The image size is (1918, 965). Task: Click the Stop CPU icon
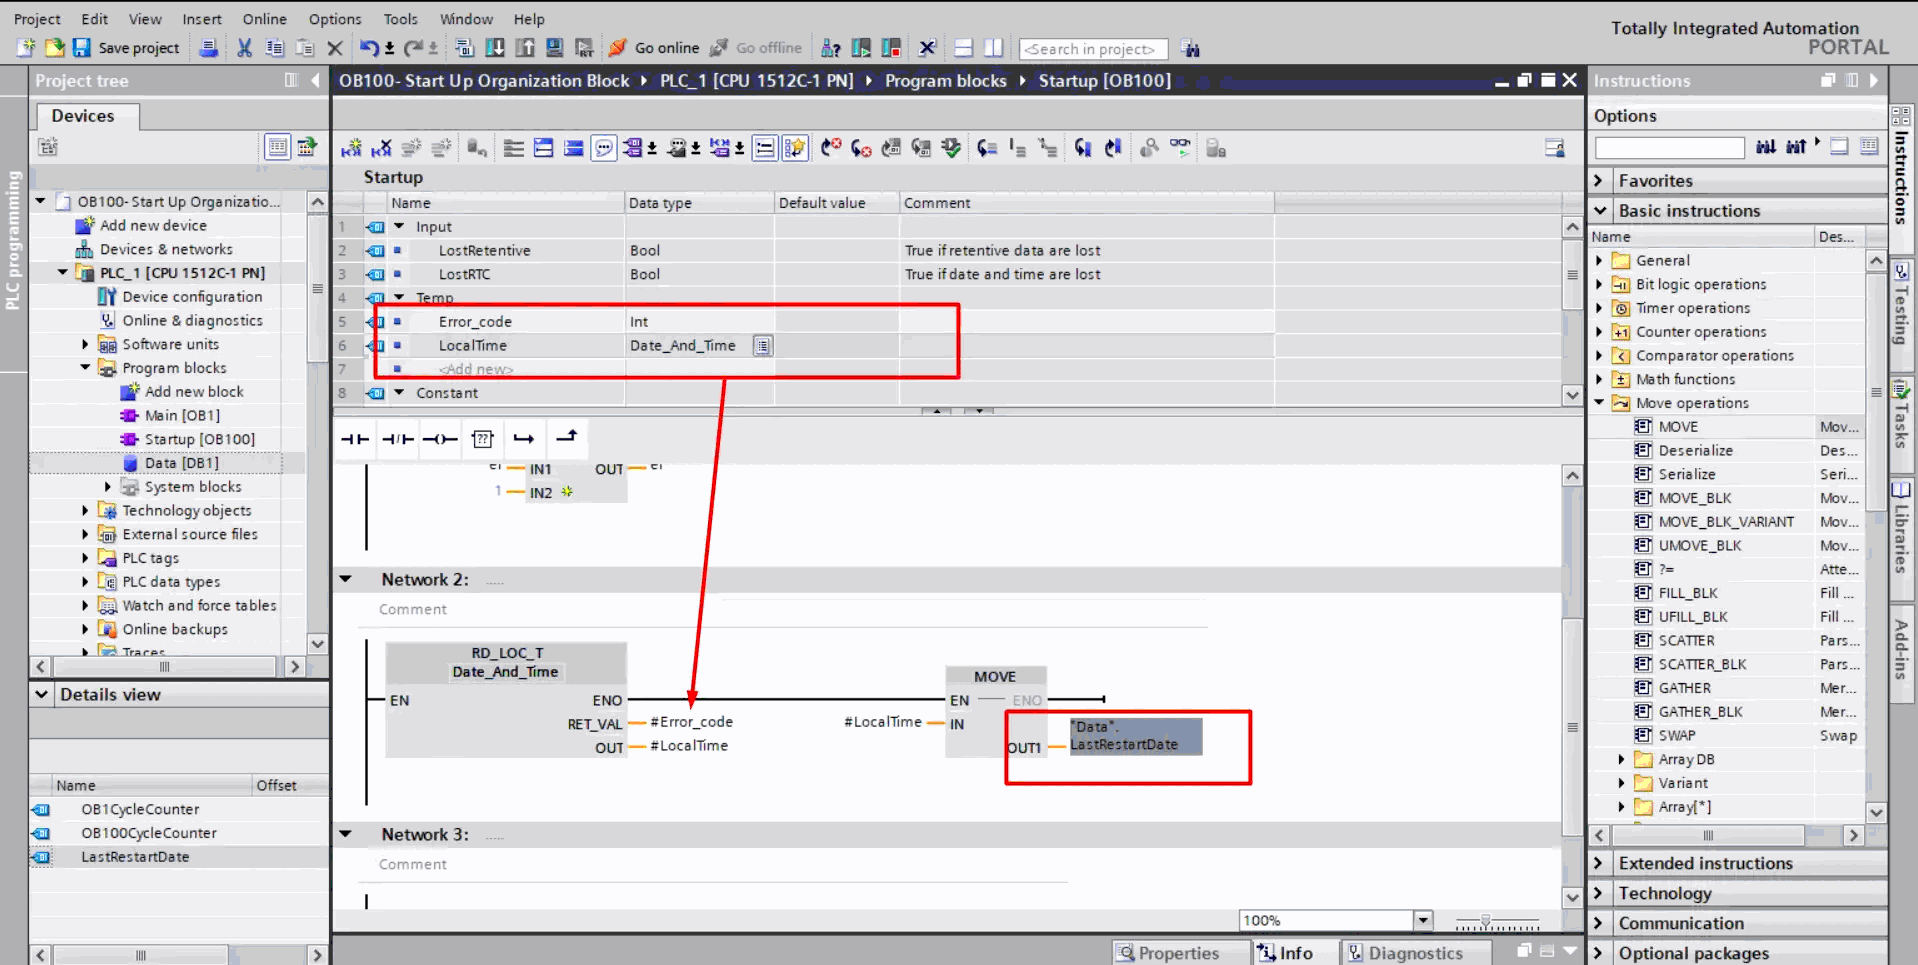pos(891,48)
